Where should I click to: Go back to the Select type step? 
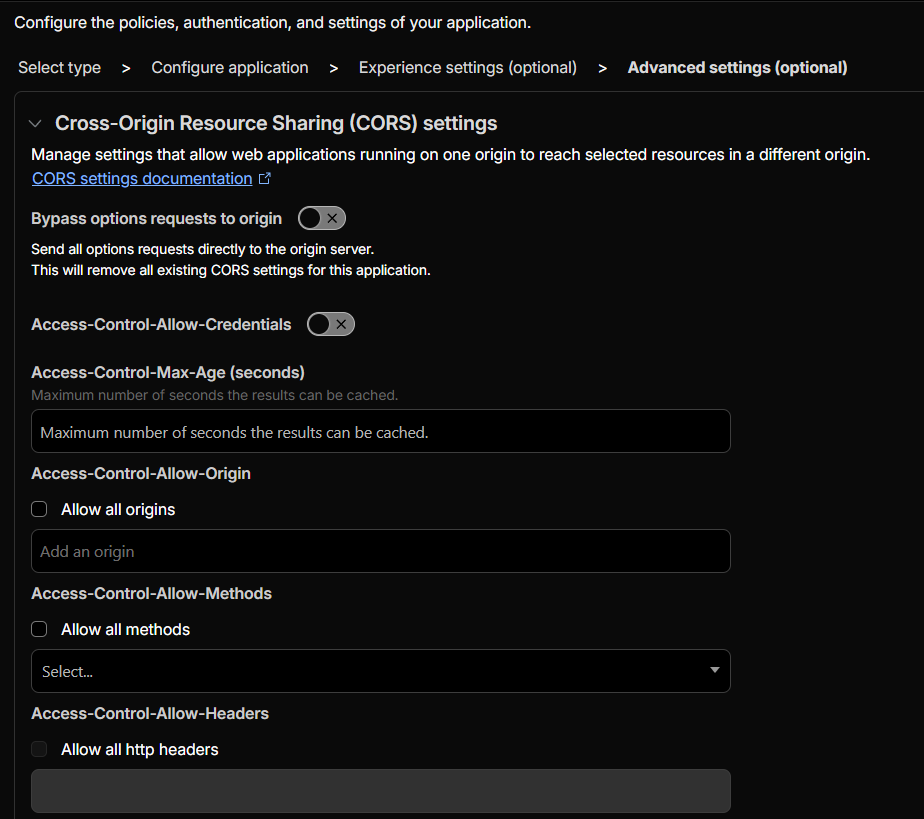[x=59, y=68]
